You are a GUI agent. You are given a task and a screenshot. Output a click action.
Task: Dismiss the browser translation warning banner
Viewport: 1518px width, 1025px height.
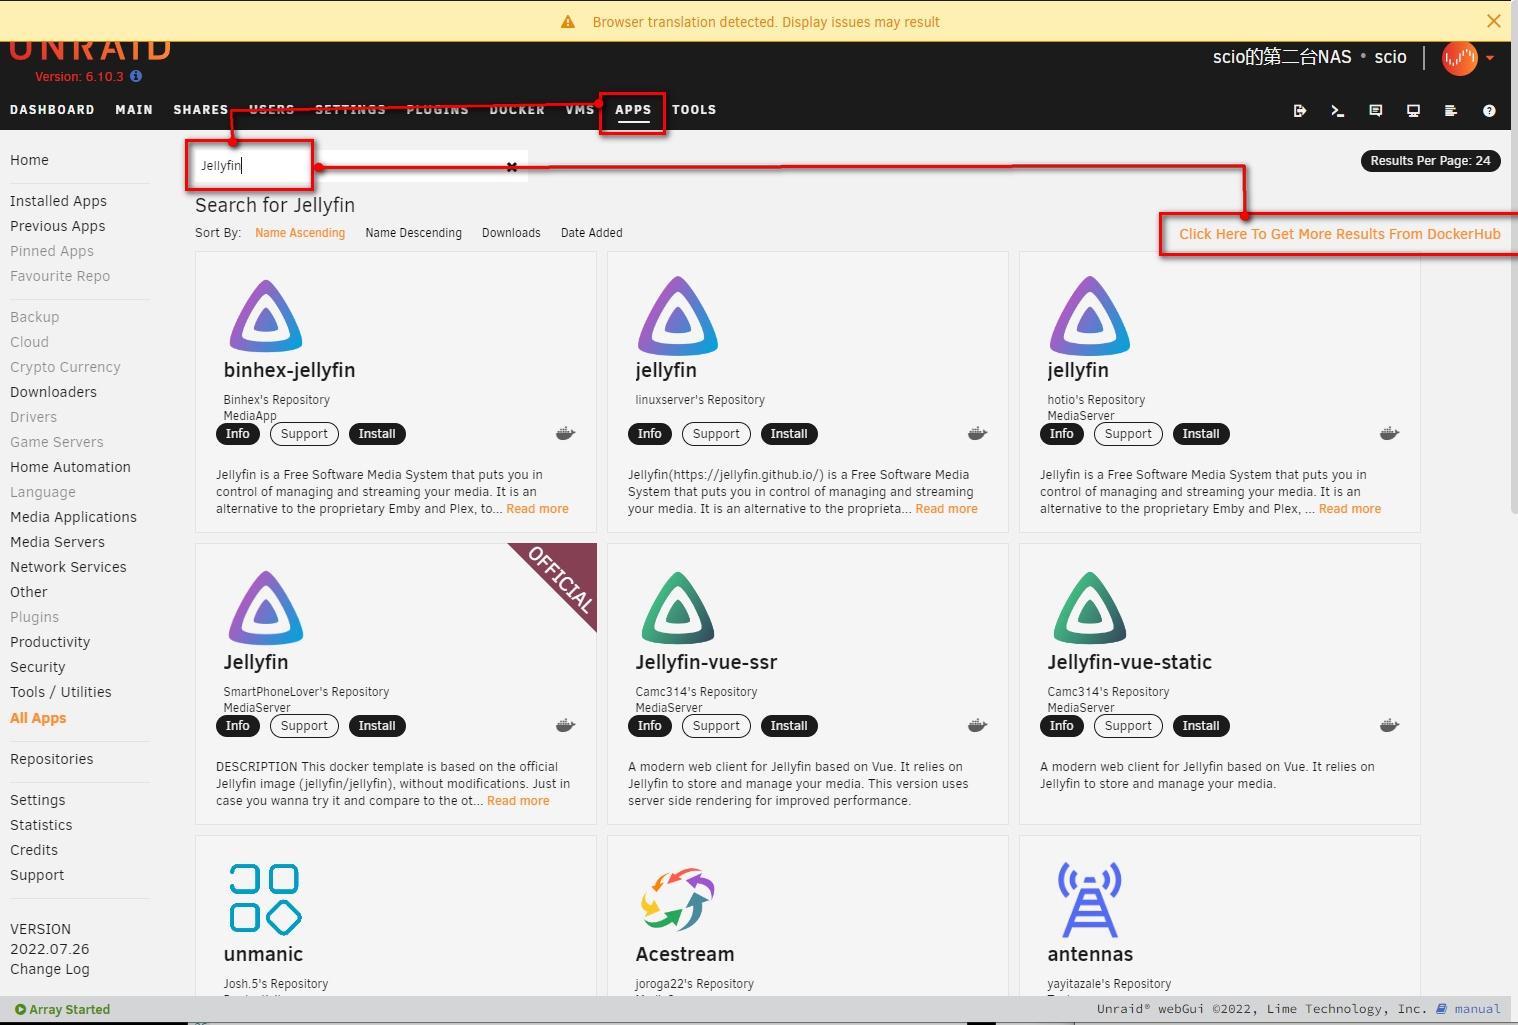[x=1493, y=21]
